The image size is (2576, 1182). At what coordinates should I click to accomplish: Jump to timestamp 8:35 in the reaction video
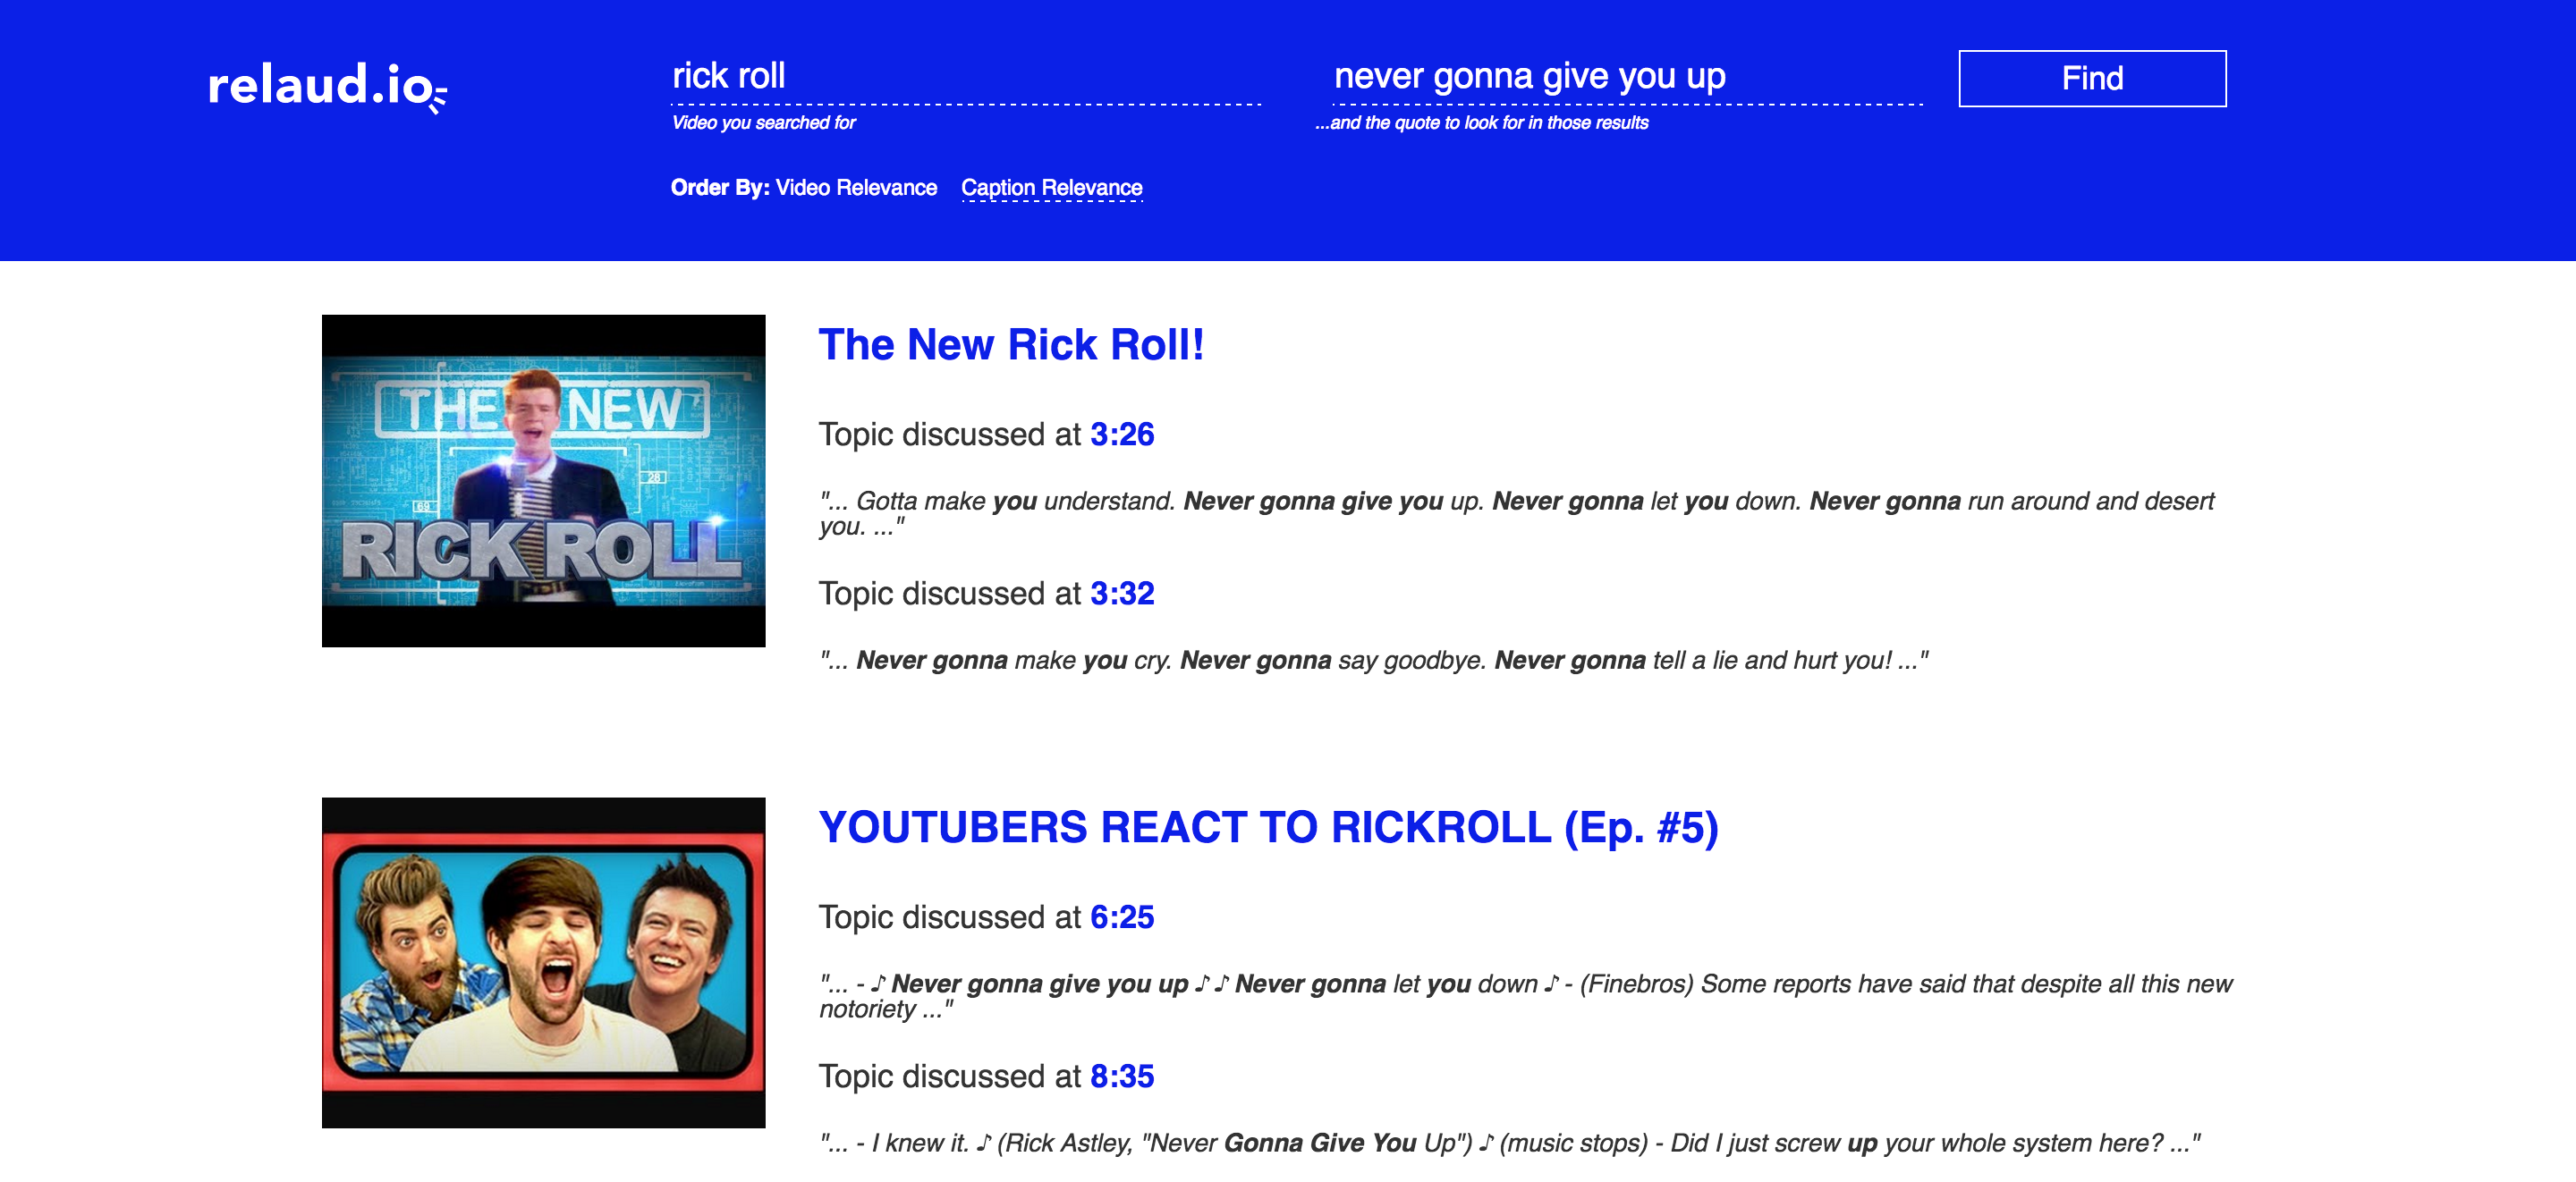point(1122,1076)
